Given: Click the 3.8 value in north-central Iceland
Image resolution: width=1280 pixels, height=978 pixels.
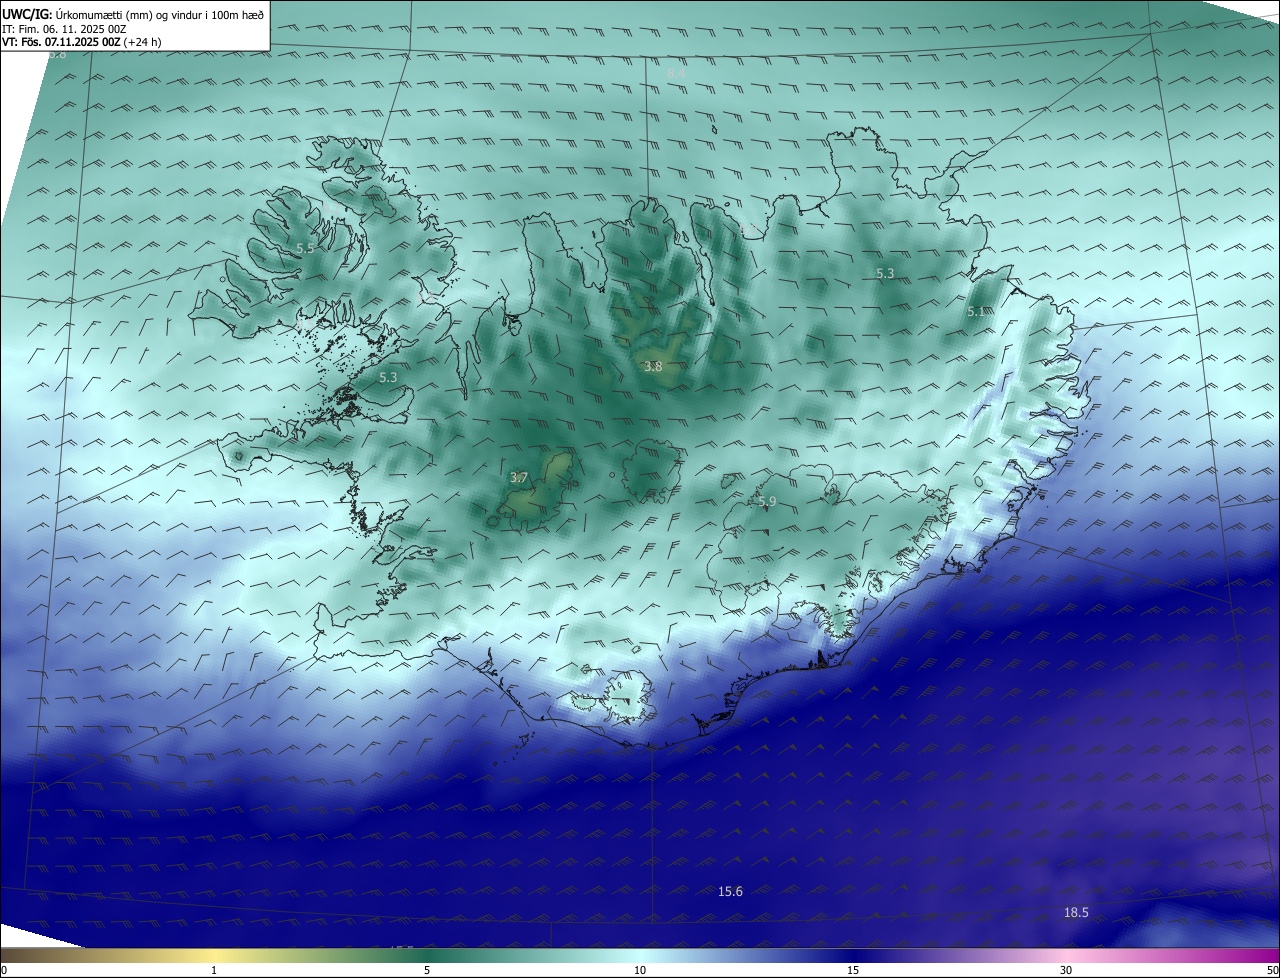Looking at the screenshot, I should tap(653, 367).
